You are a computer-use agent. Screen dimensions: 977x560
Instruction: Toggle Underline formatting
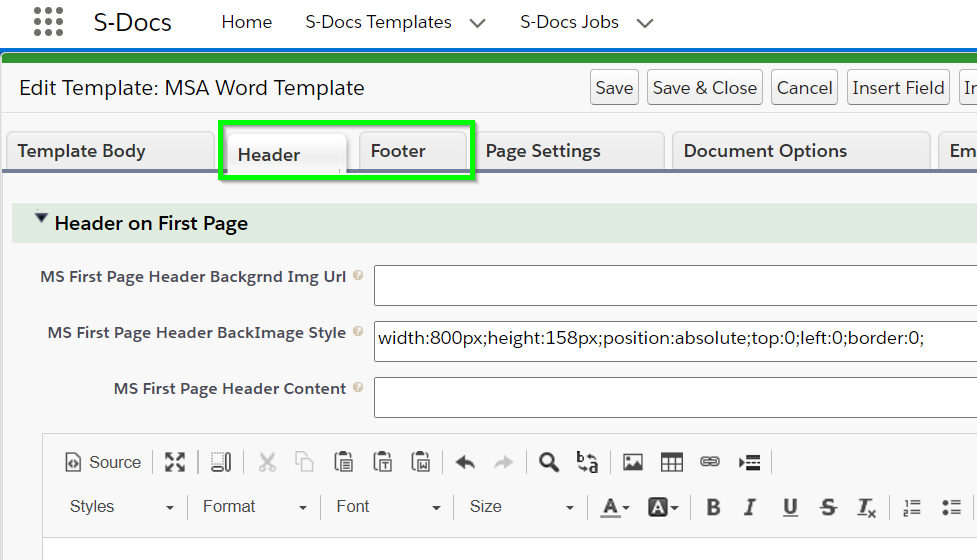click(x=789, y=508)
